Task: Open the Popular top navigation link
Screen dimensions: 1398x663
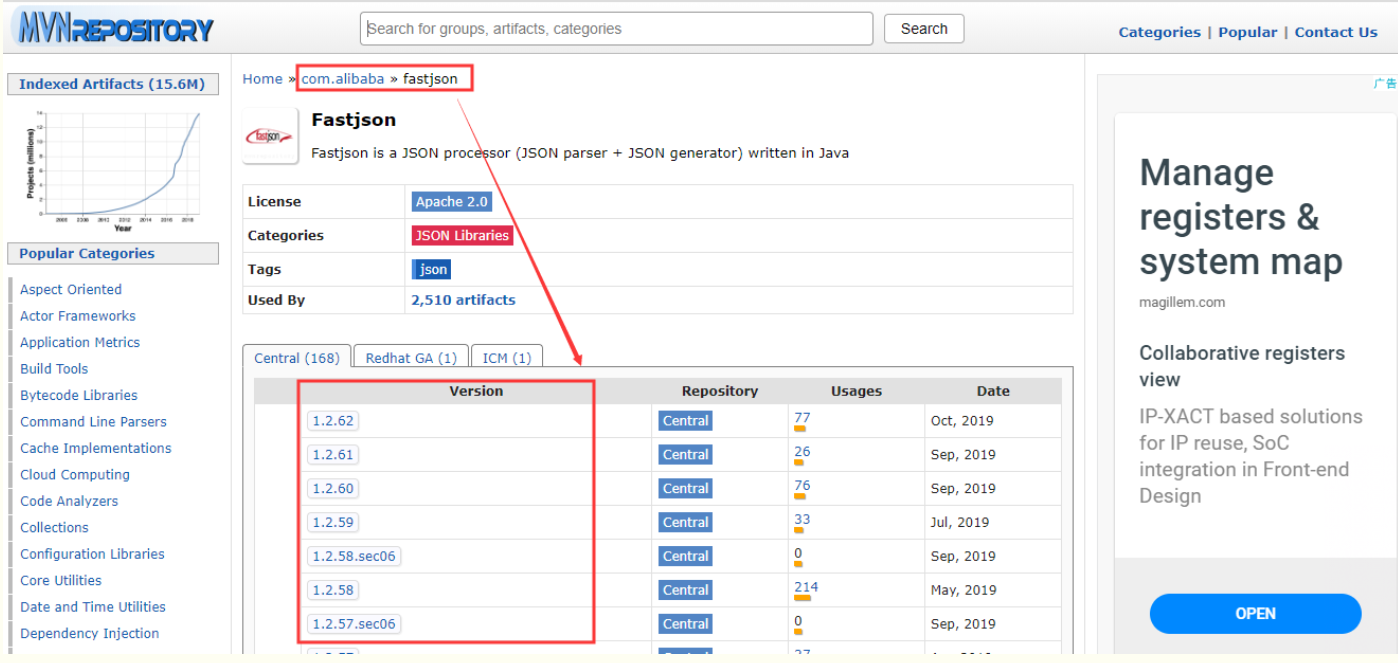Action: point(1247,32)
